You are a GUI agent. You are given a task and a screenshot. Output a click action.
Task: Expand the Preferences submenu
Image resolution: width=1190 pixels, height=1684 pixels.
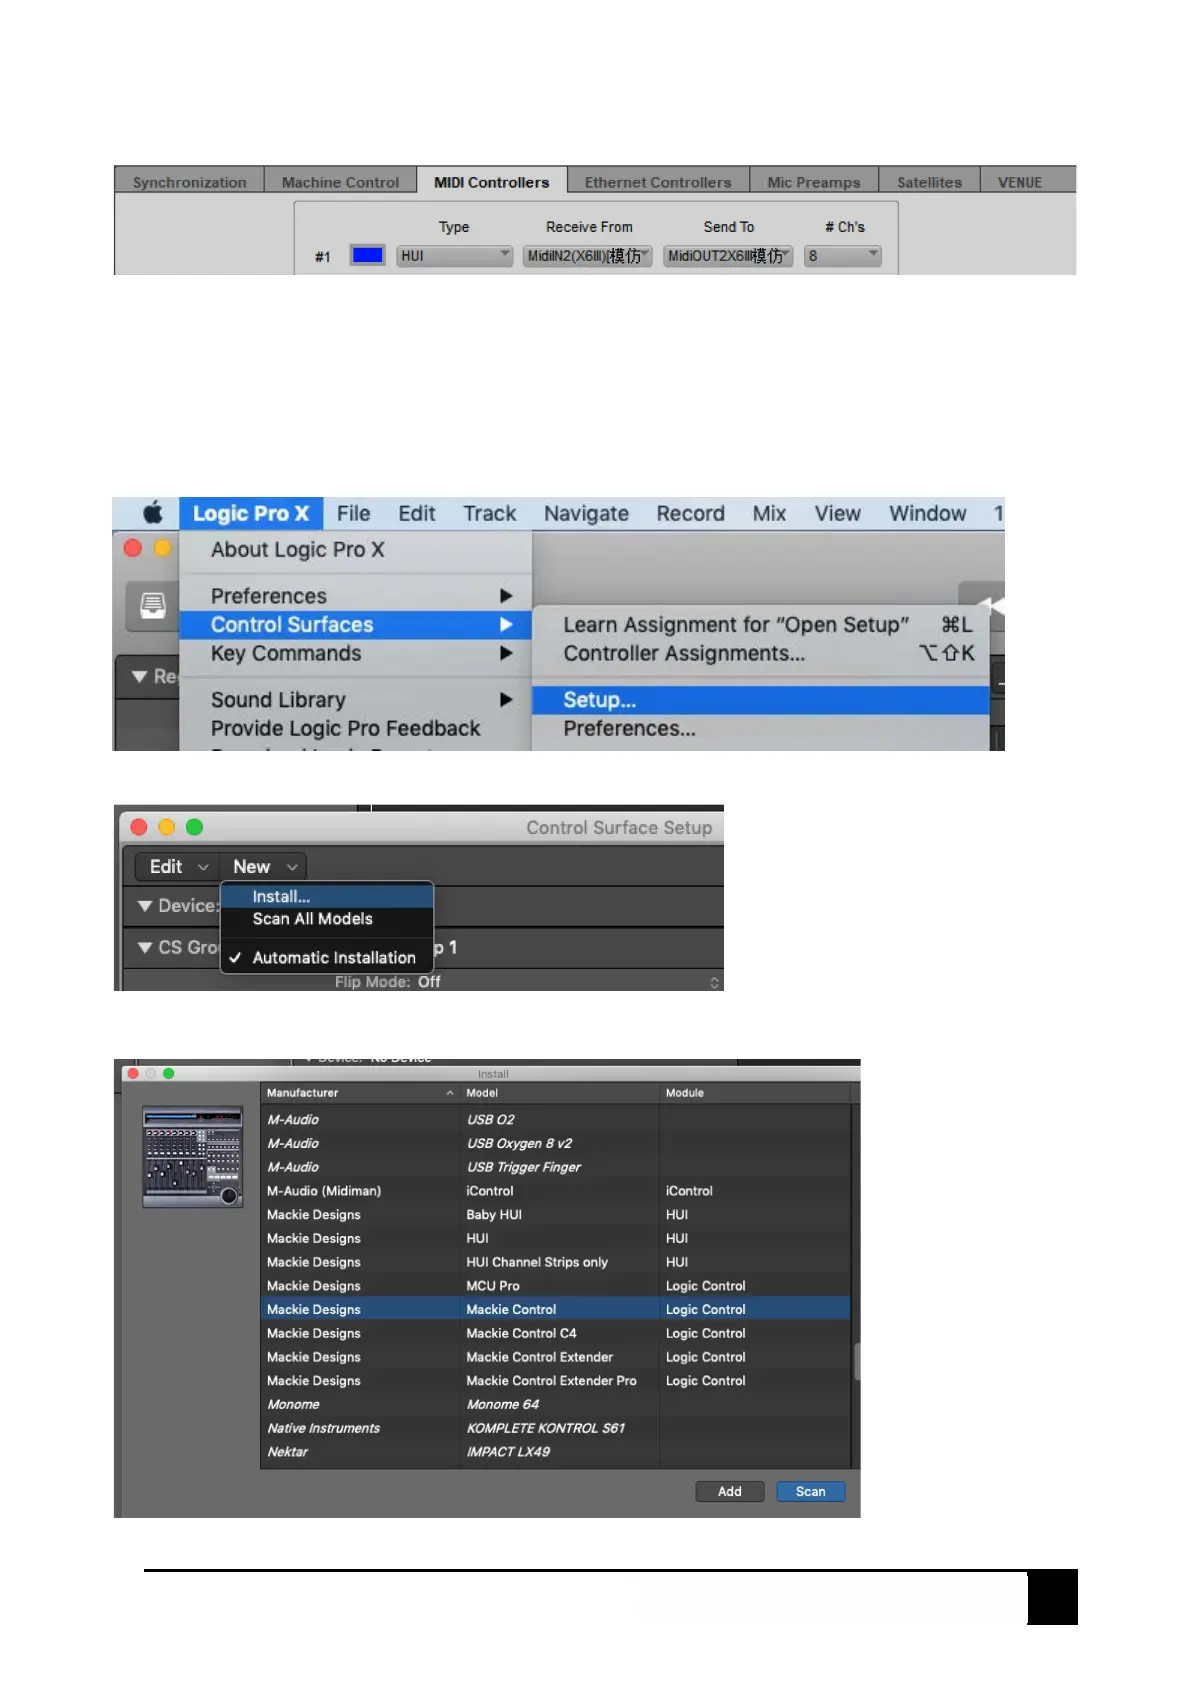[x=355, y=596]
